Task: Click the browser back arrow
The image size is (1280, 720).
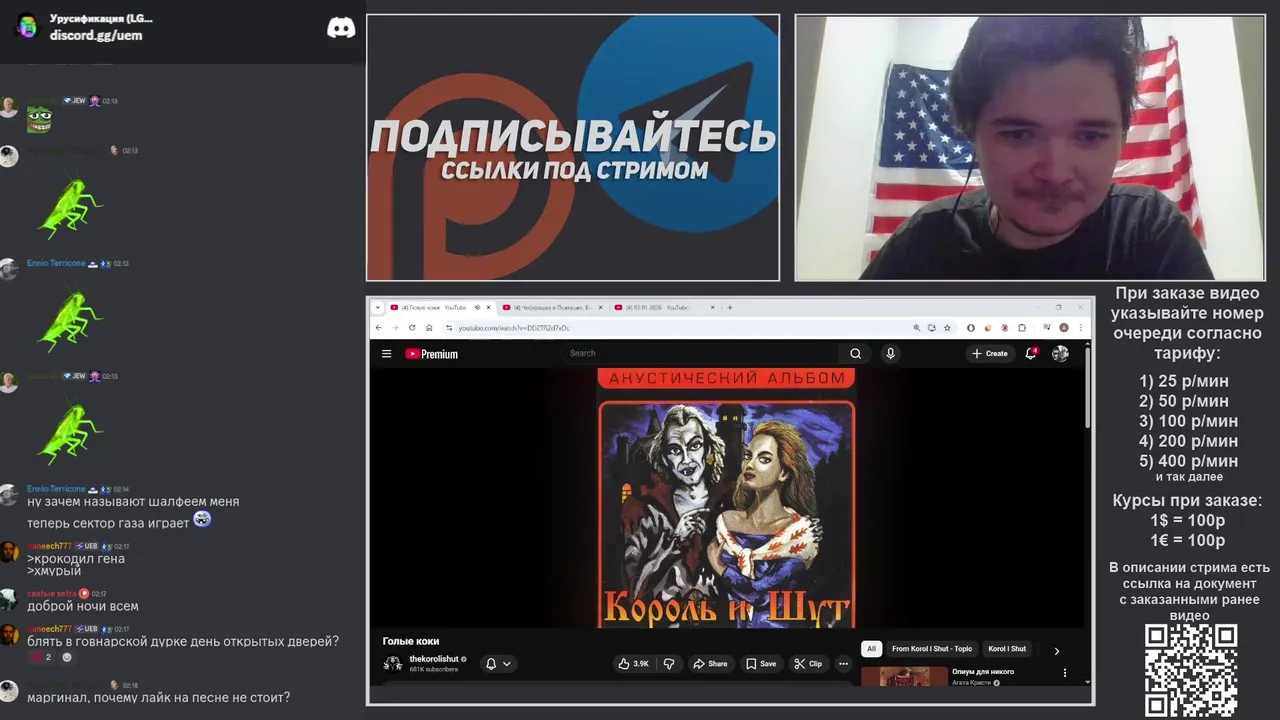Action: pyautogui.click(x=378, y=327)
